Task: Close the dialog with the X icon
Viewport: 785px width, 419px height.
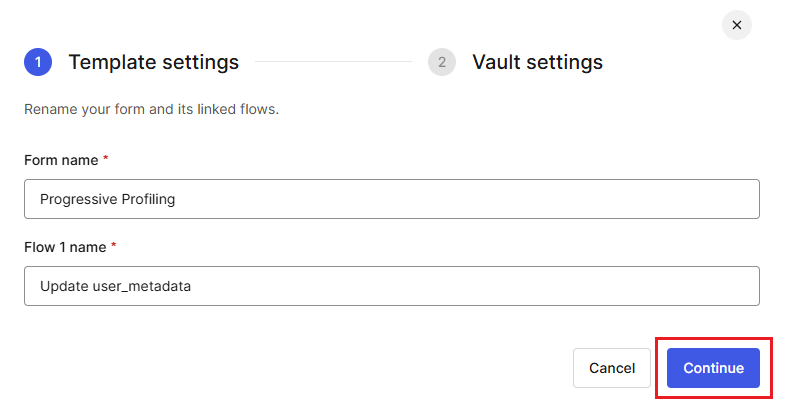Action: (736, 25)
